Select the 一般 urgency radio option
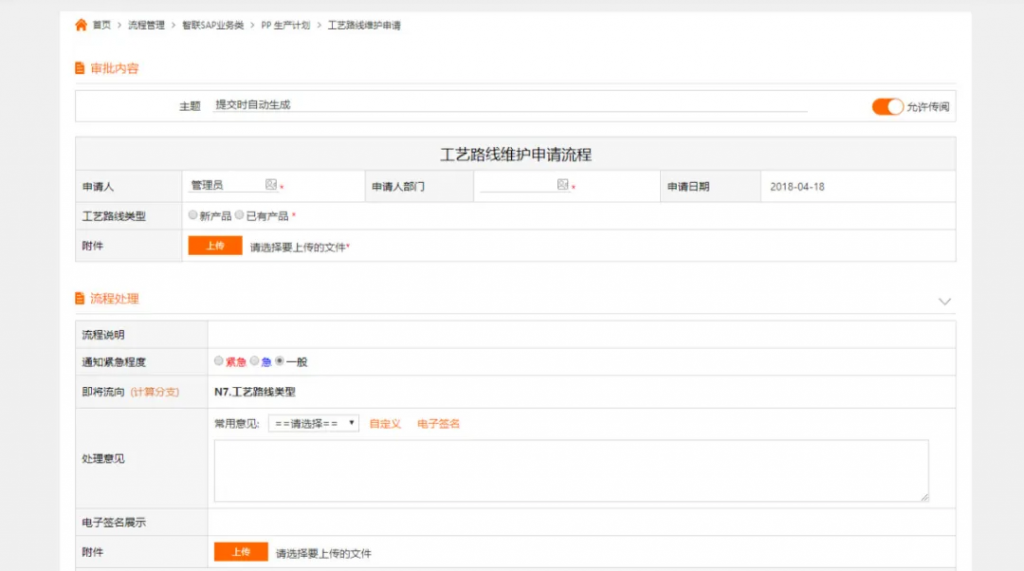Viewport: 1024px width, 571px height. click(x=280, y=361)
